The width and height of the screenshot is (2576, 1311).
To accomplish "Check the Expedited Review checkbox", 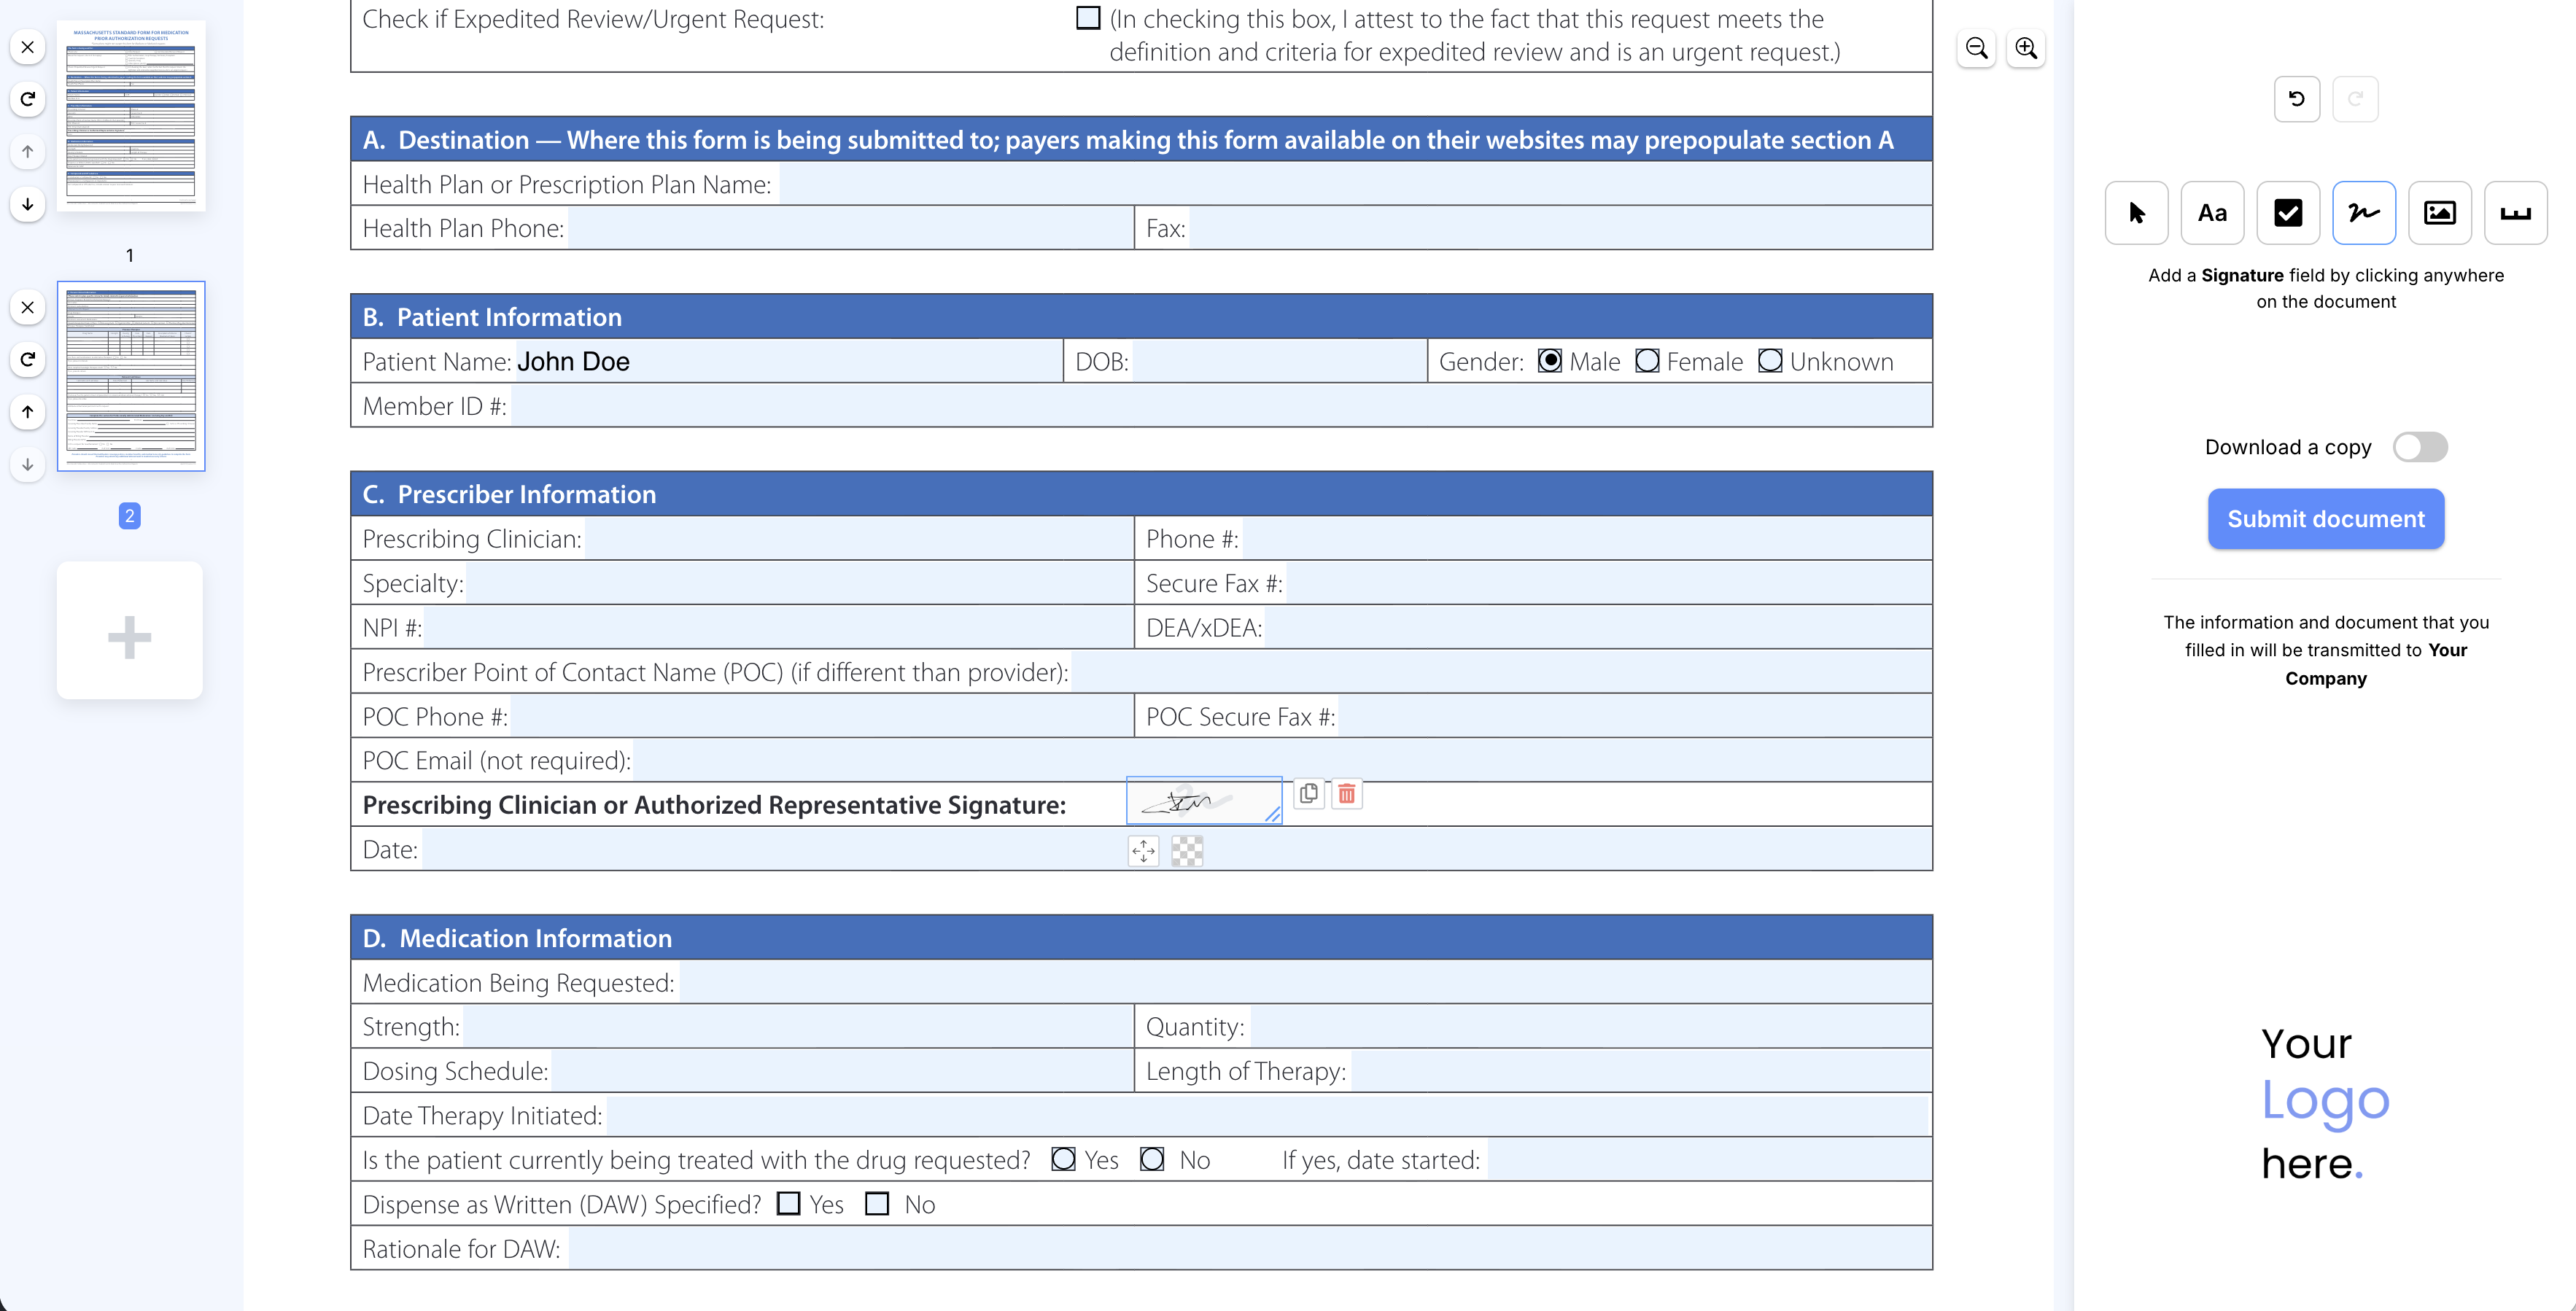I will tap(1088, 18).
